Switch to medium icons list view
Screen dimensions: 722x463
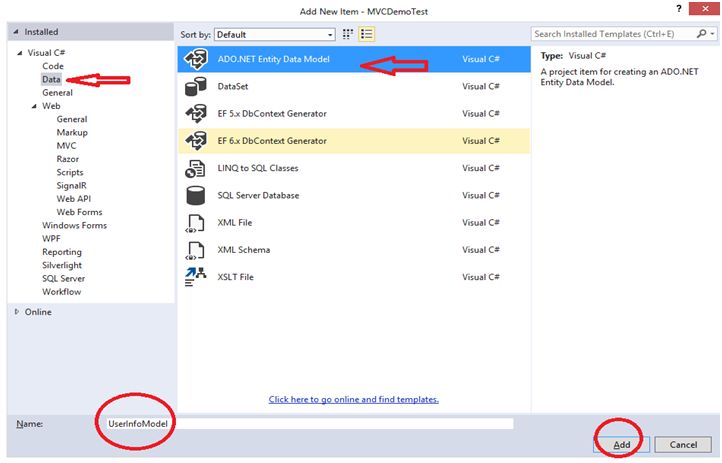tap(367, 34)
